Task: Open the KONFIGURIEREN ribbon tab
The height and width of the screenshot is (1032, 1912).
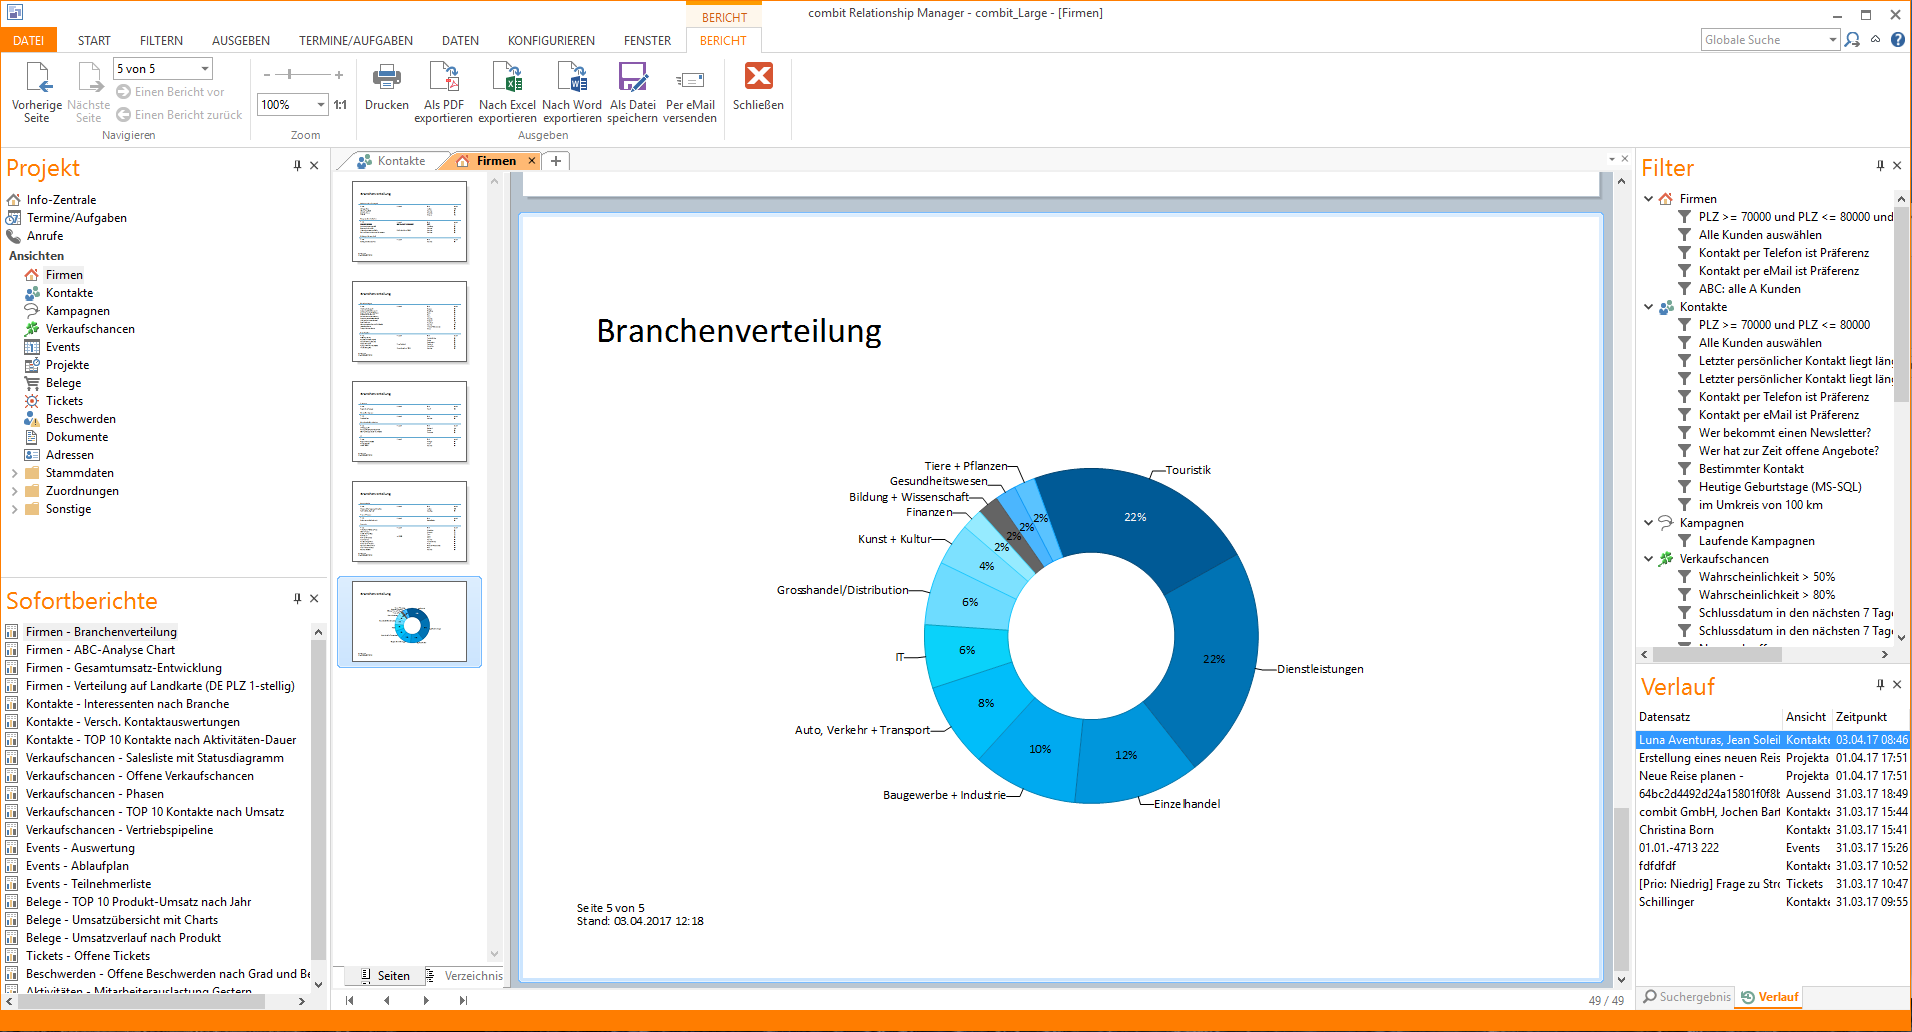Action: click(x=550, y=41)
